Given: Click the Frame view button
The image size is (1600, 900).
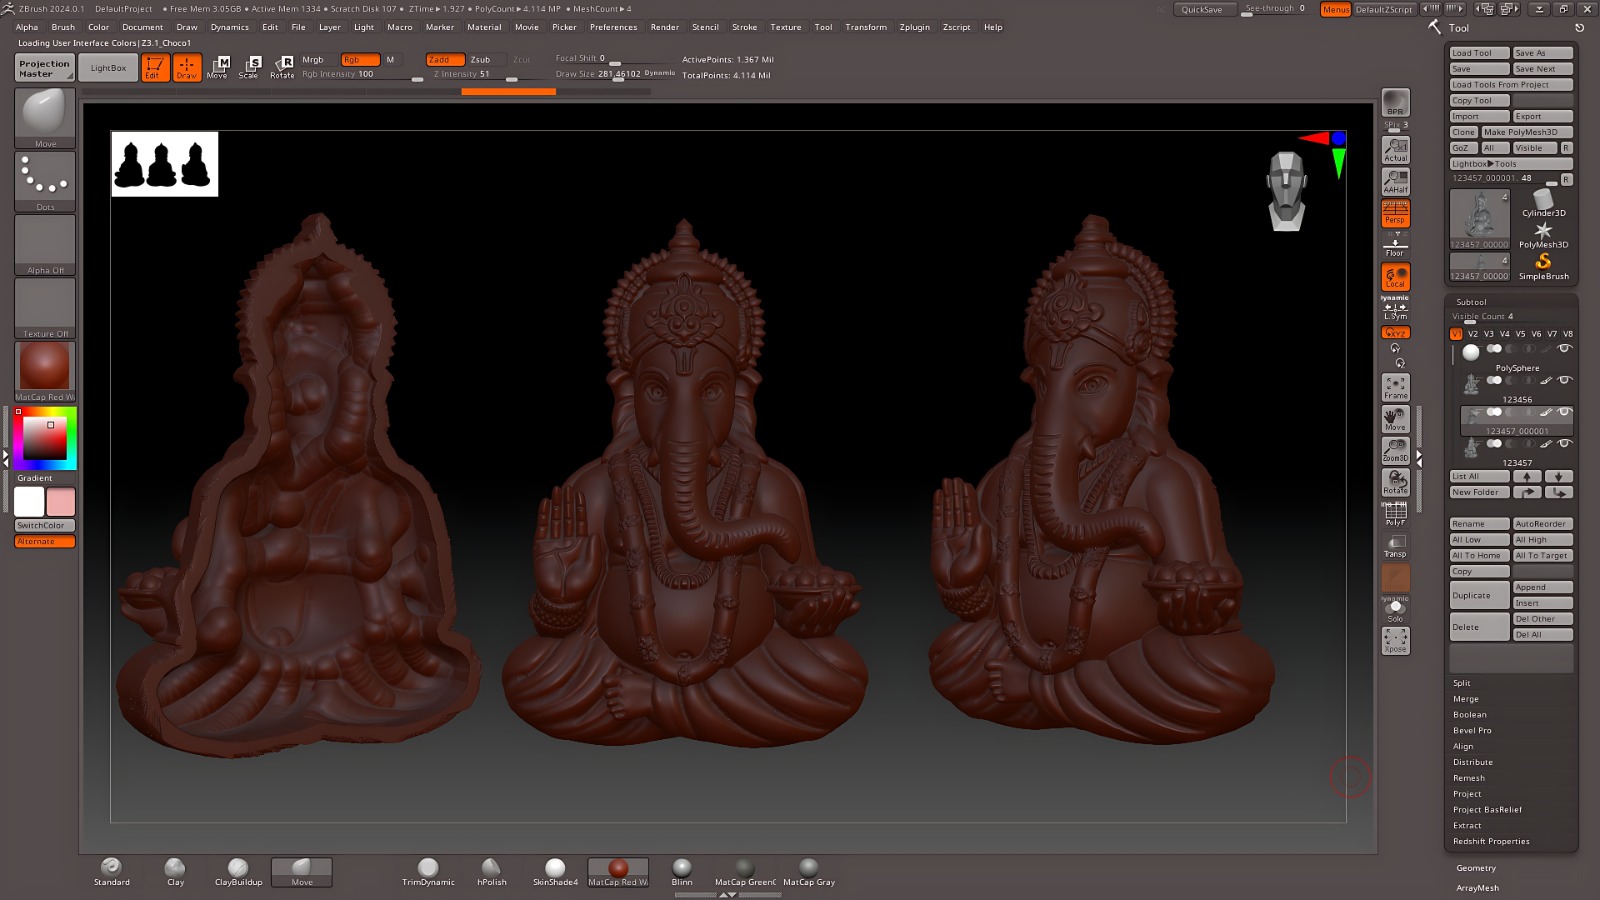Looking at the screenshot, I should [1395, 387].
